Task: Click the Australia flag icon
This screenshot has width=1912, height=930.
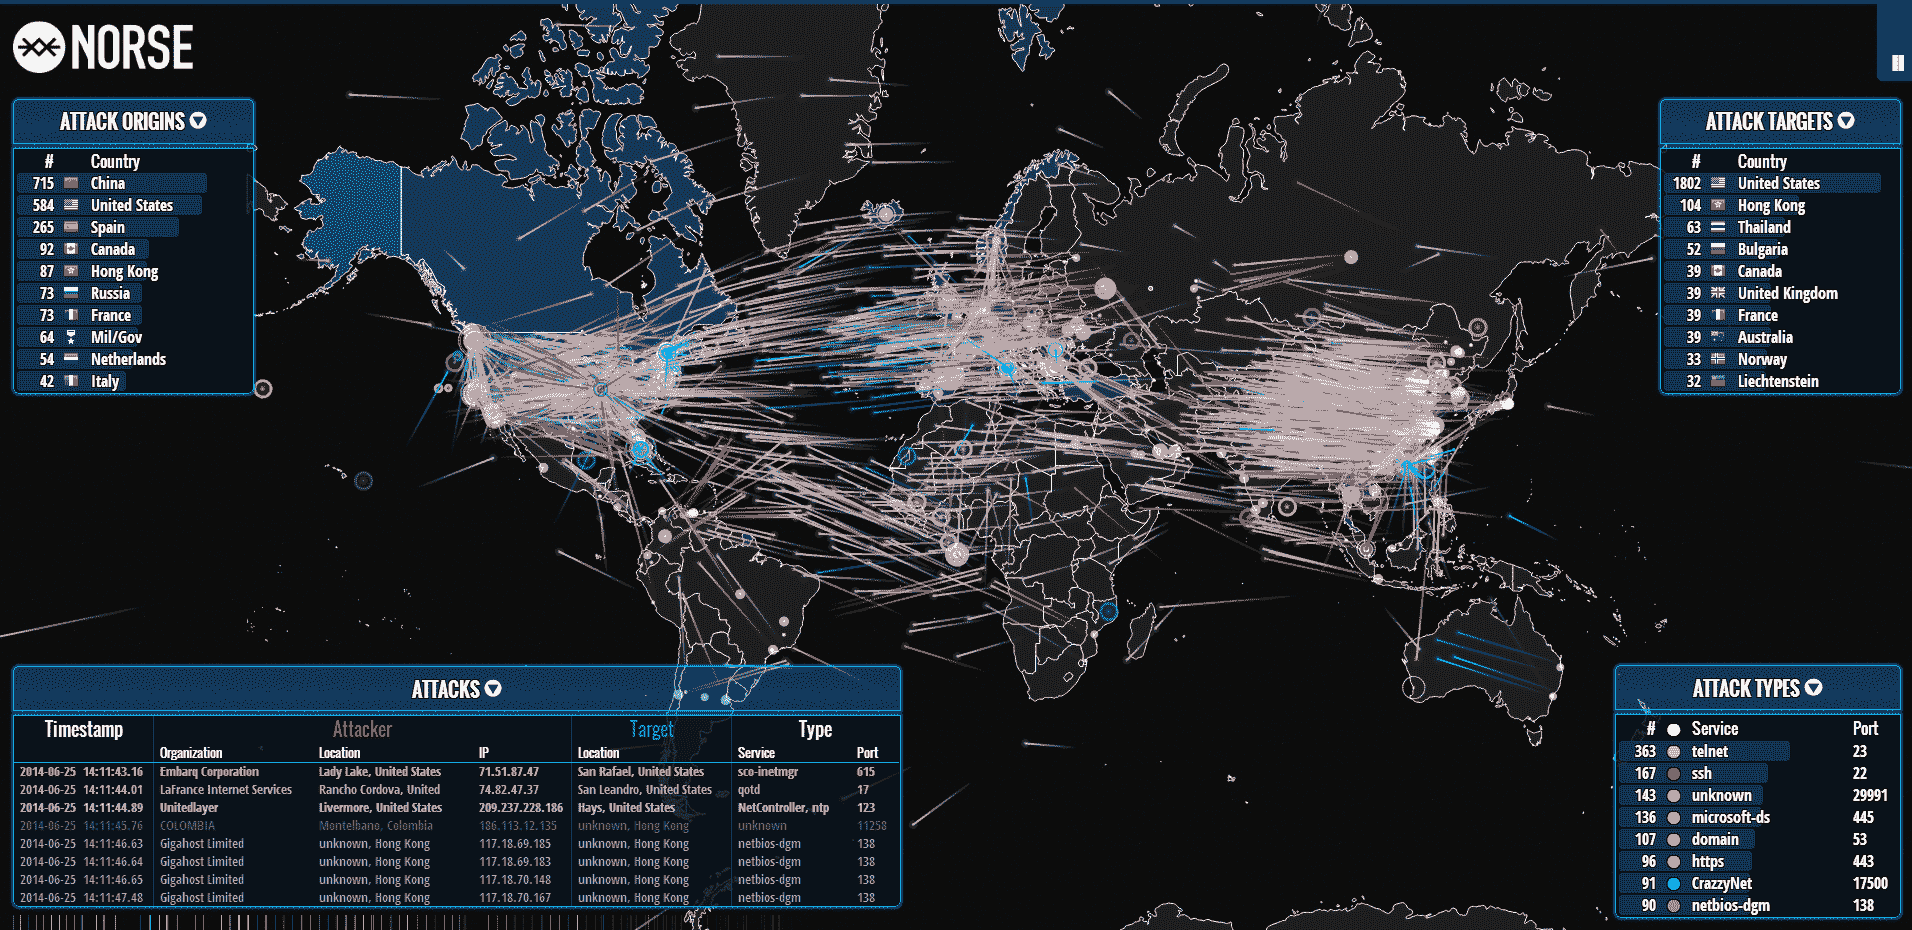Action: coord(1718,337)
